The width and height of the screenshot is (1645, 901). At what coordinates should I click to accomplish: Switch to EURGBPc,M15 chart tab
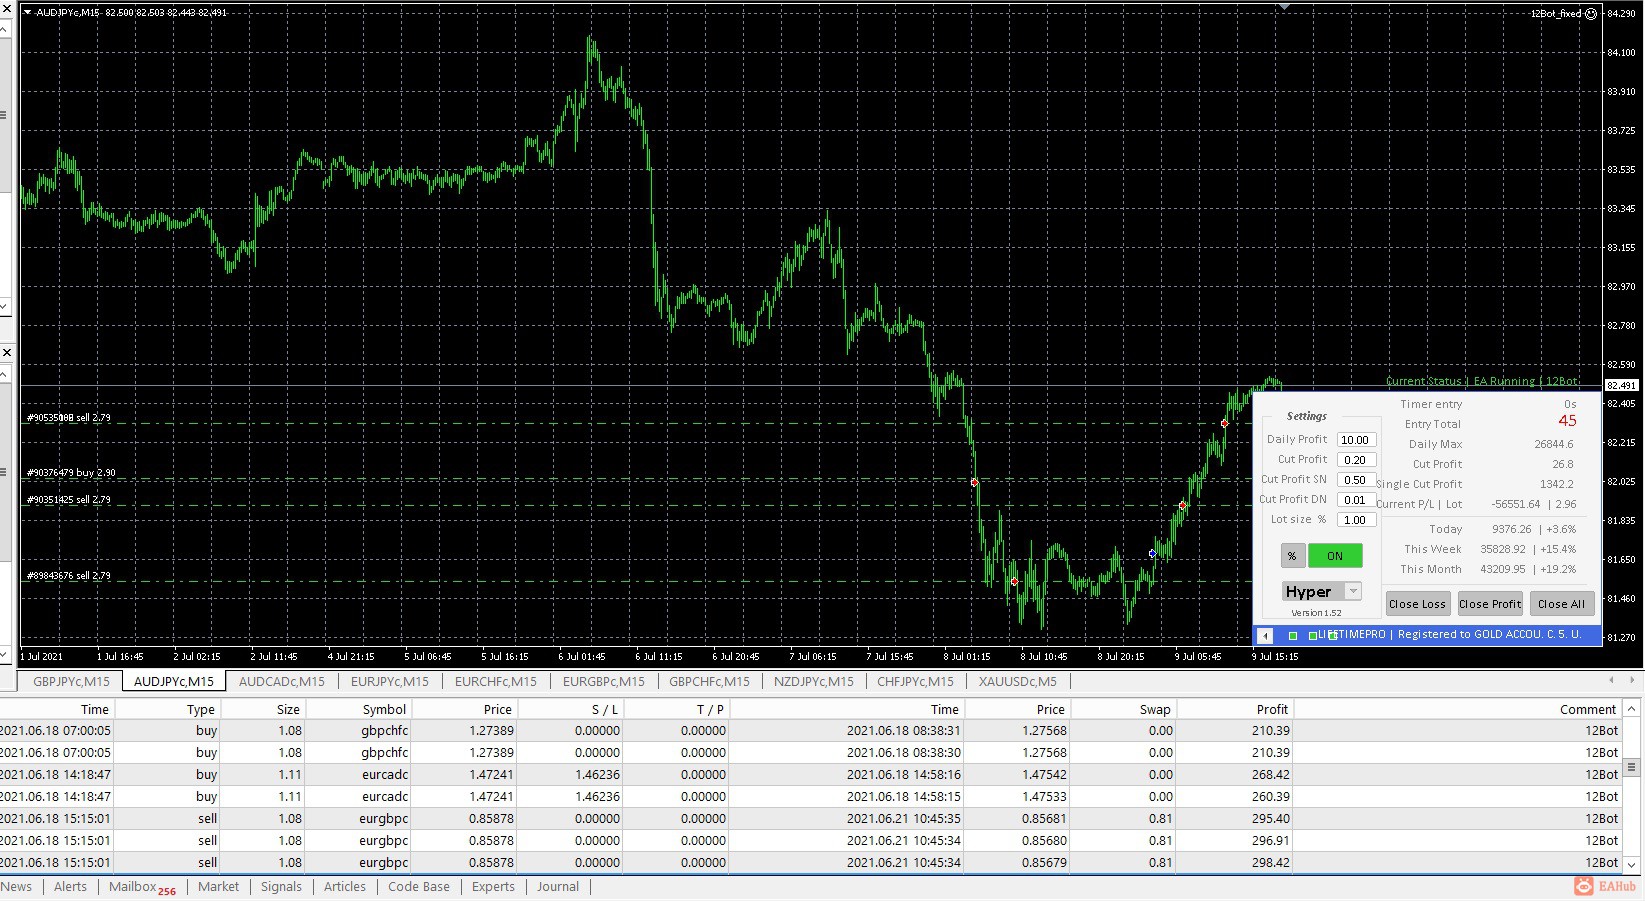[604, 681]
